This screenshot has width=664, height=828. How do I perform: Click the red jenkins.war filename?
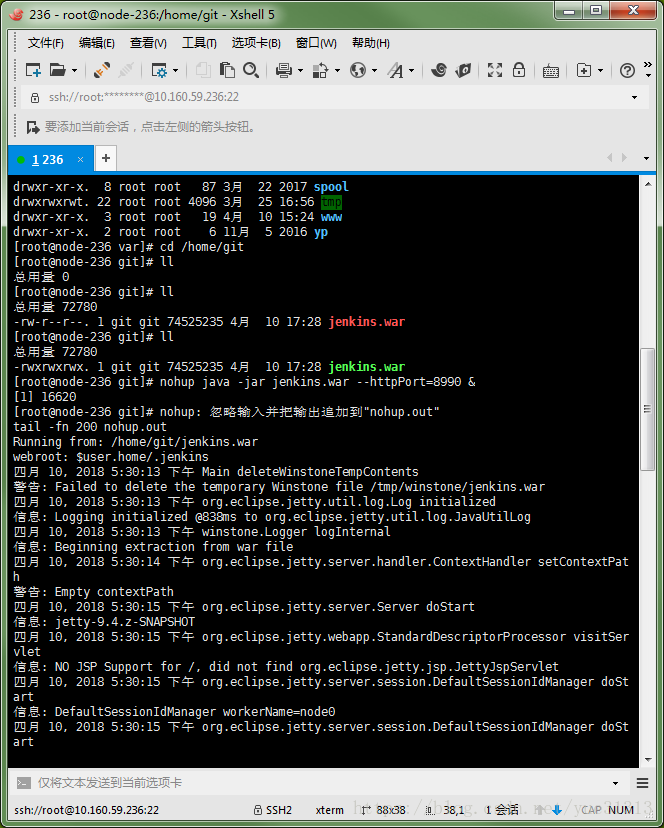coord(367,322)
